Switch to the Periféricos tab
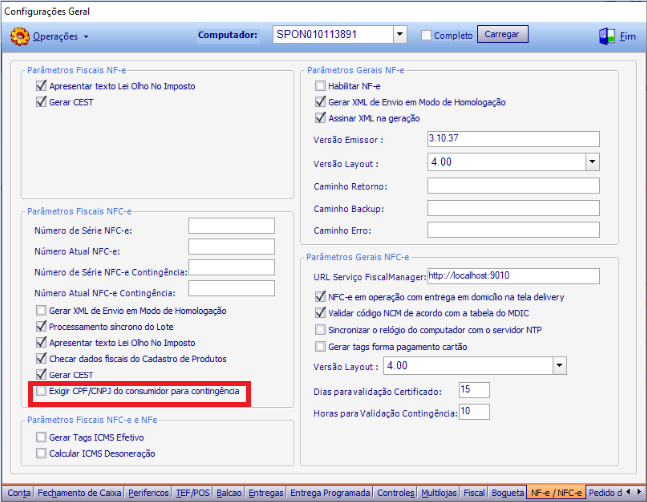The image size is (647, 502). [x=149, y=493]
